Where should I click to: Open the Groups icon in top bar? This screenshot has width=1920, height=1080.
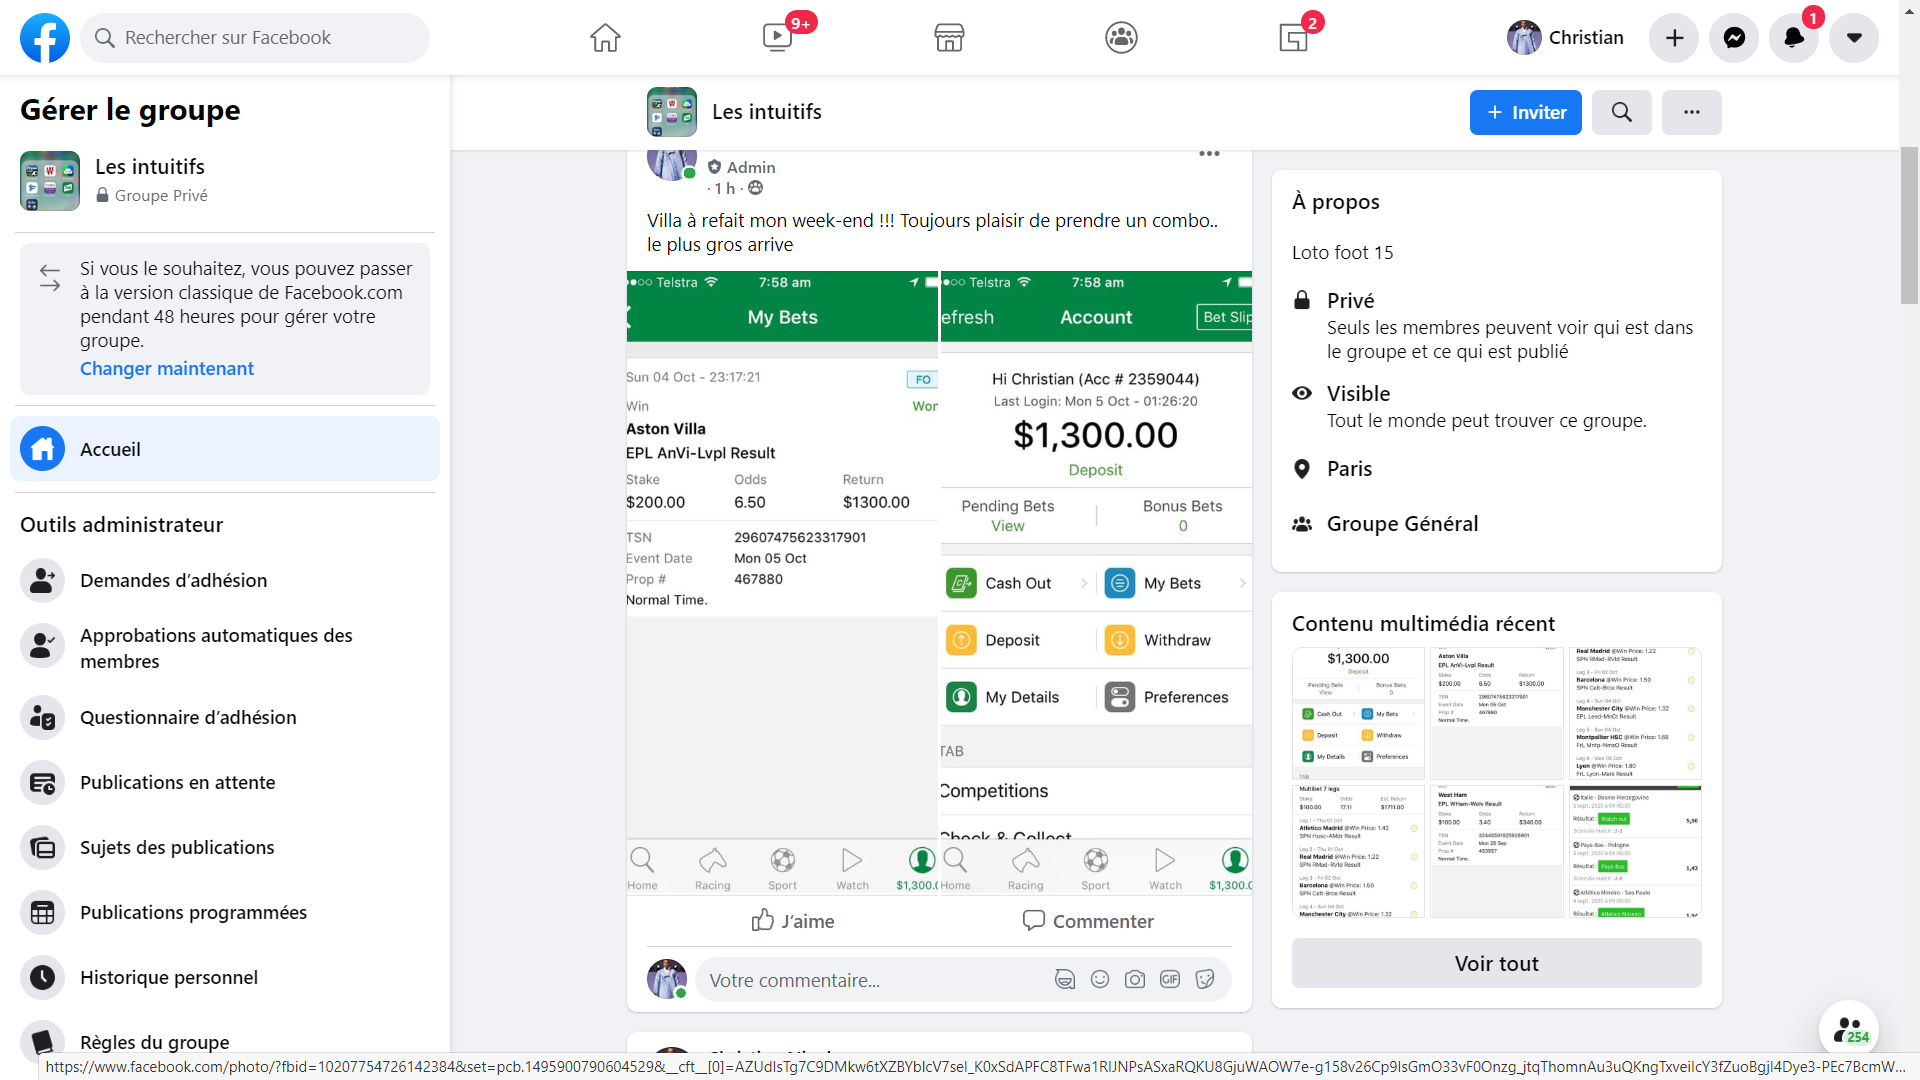1121,38
